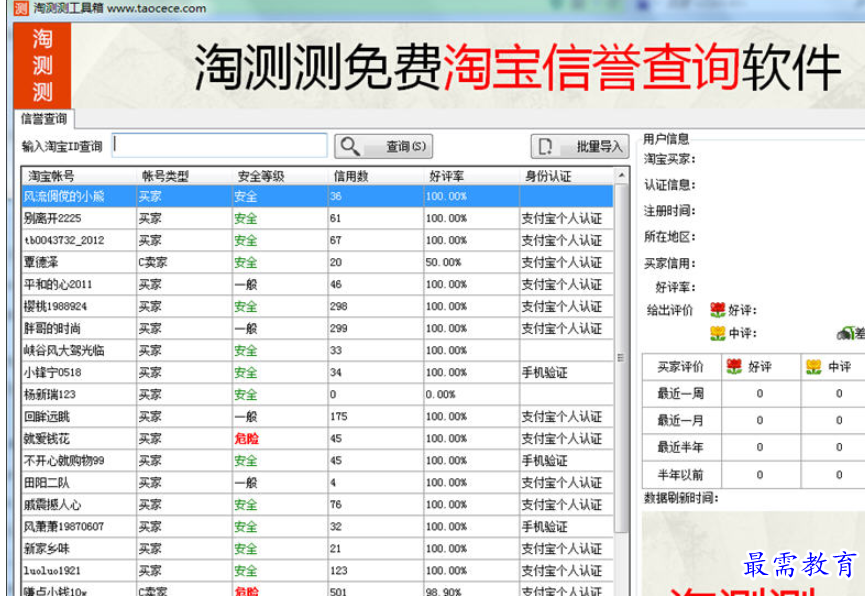The height and width of the screenshot is (596, 865).
Task: Select the account 小锋宁0518
Action: 52,373
